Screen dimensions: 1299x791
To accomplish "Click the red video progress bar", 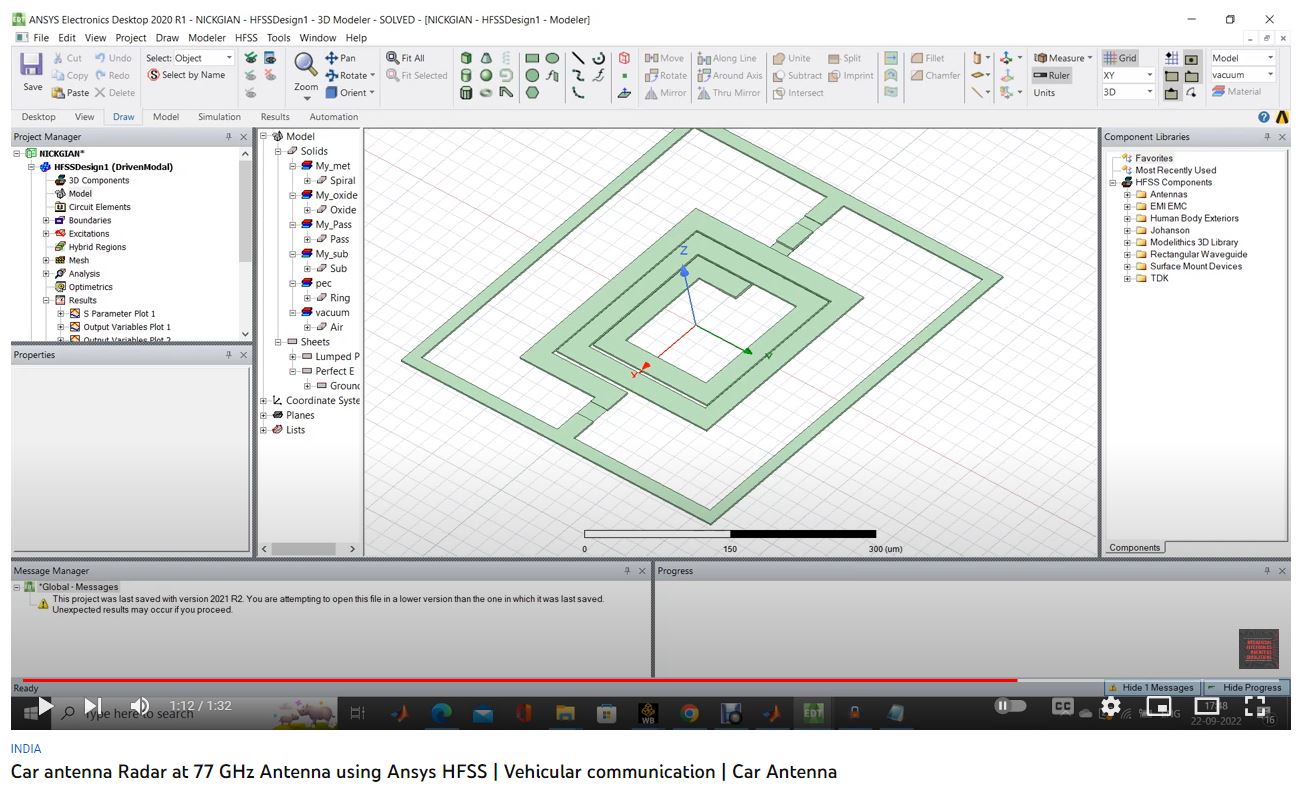I will coord(519,680).
